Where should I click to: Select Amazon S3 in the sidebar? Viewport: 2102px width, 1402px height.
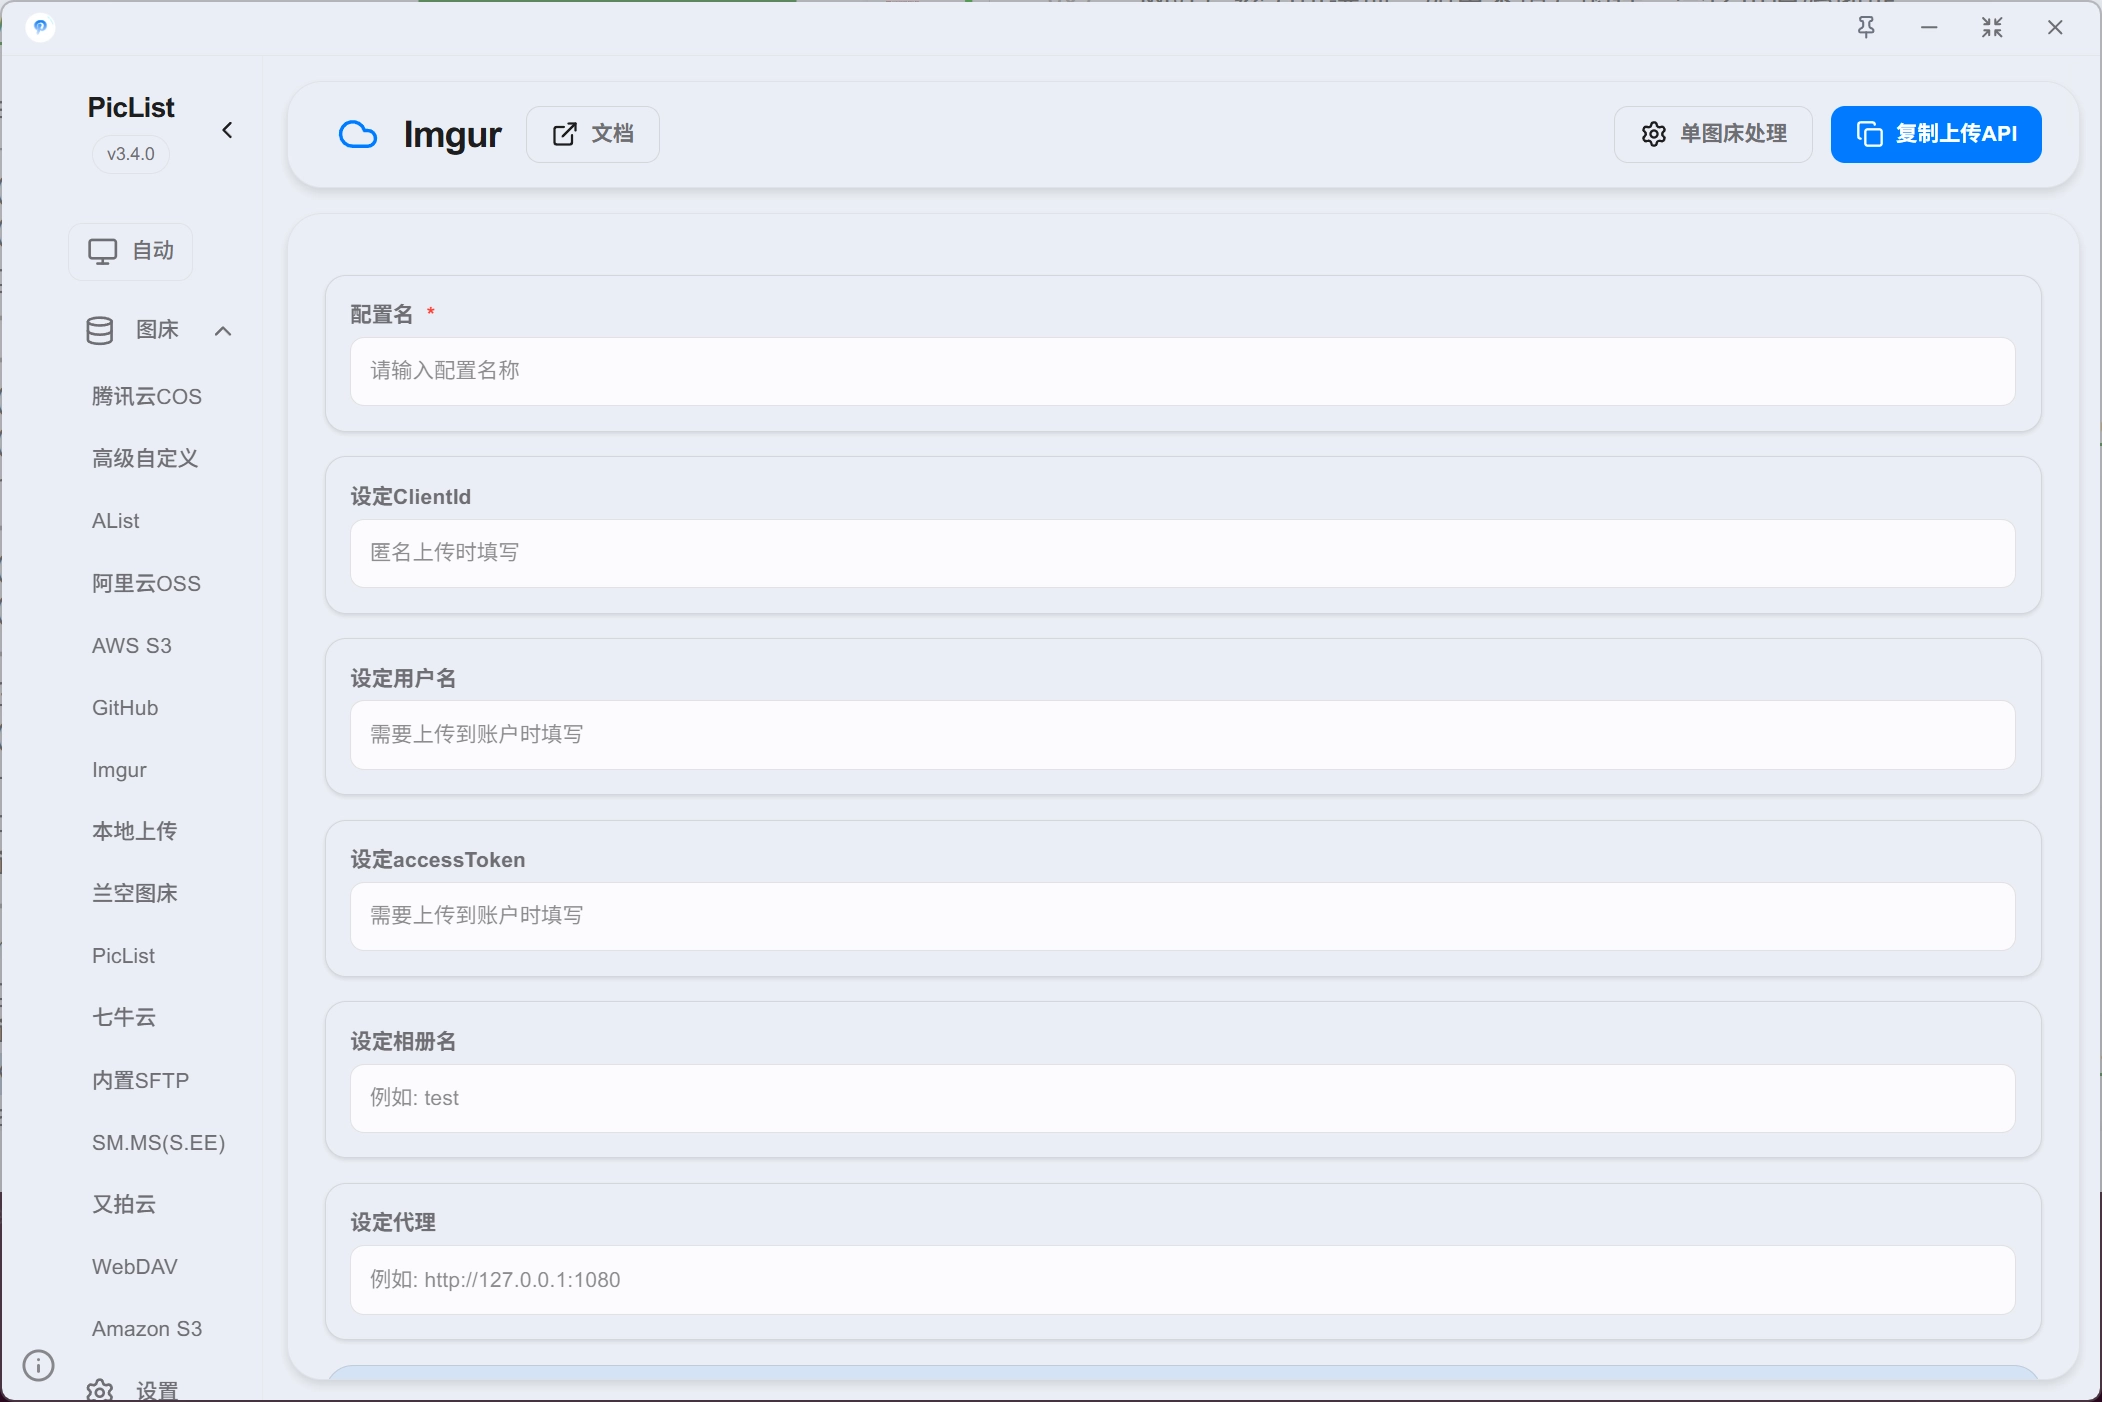[x=147, y=1329]
